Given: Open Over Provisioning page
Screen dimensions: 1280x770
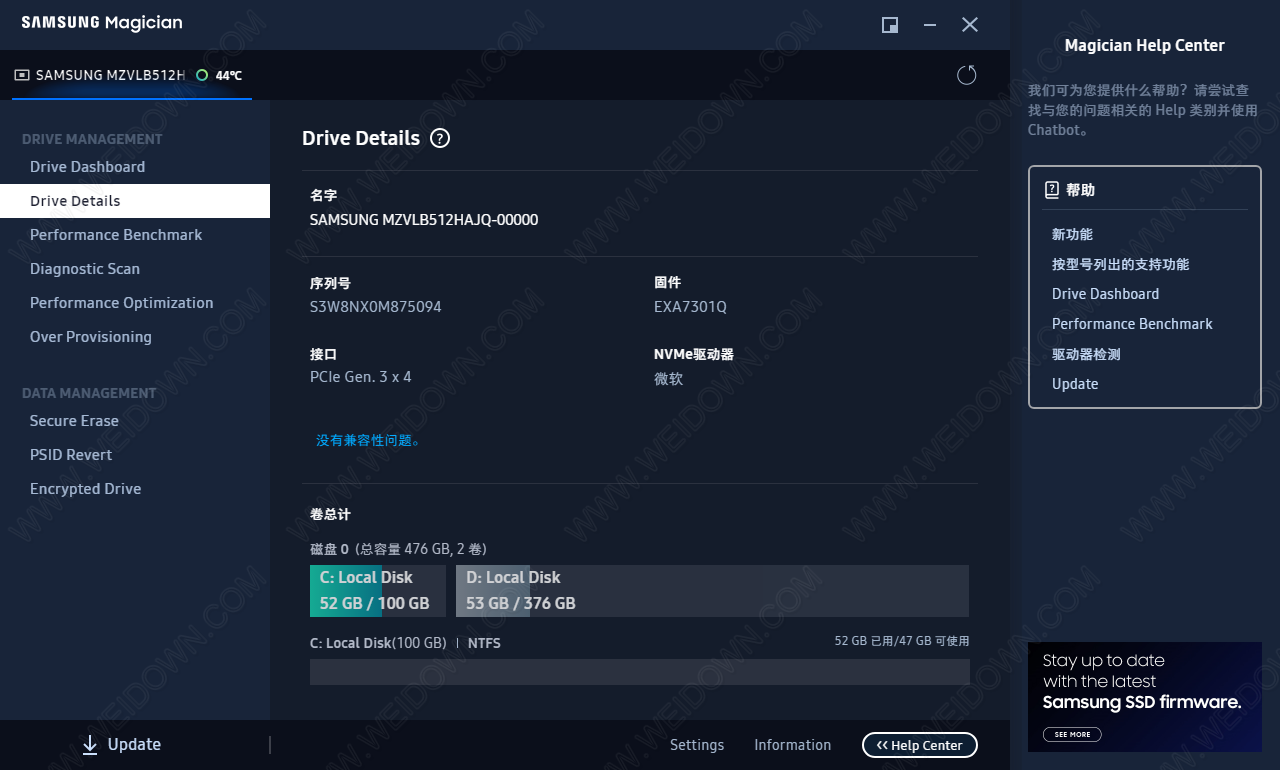Looking at the screenshot, I should tap(91, 337).
